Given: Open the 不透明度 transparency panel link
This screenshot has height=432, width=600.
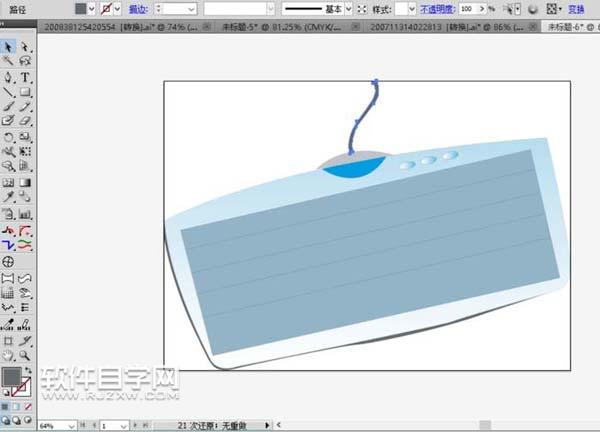Looking at the screenshot, I should pos(438,9).
